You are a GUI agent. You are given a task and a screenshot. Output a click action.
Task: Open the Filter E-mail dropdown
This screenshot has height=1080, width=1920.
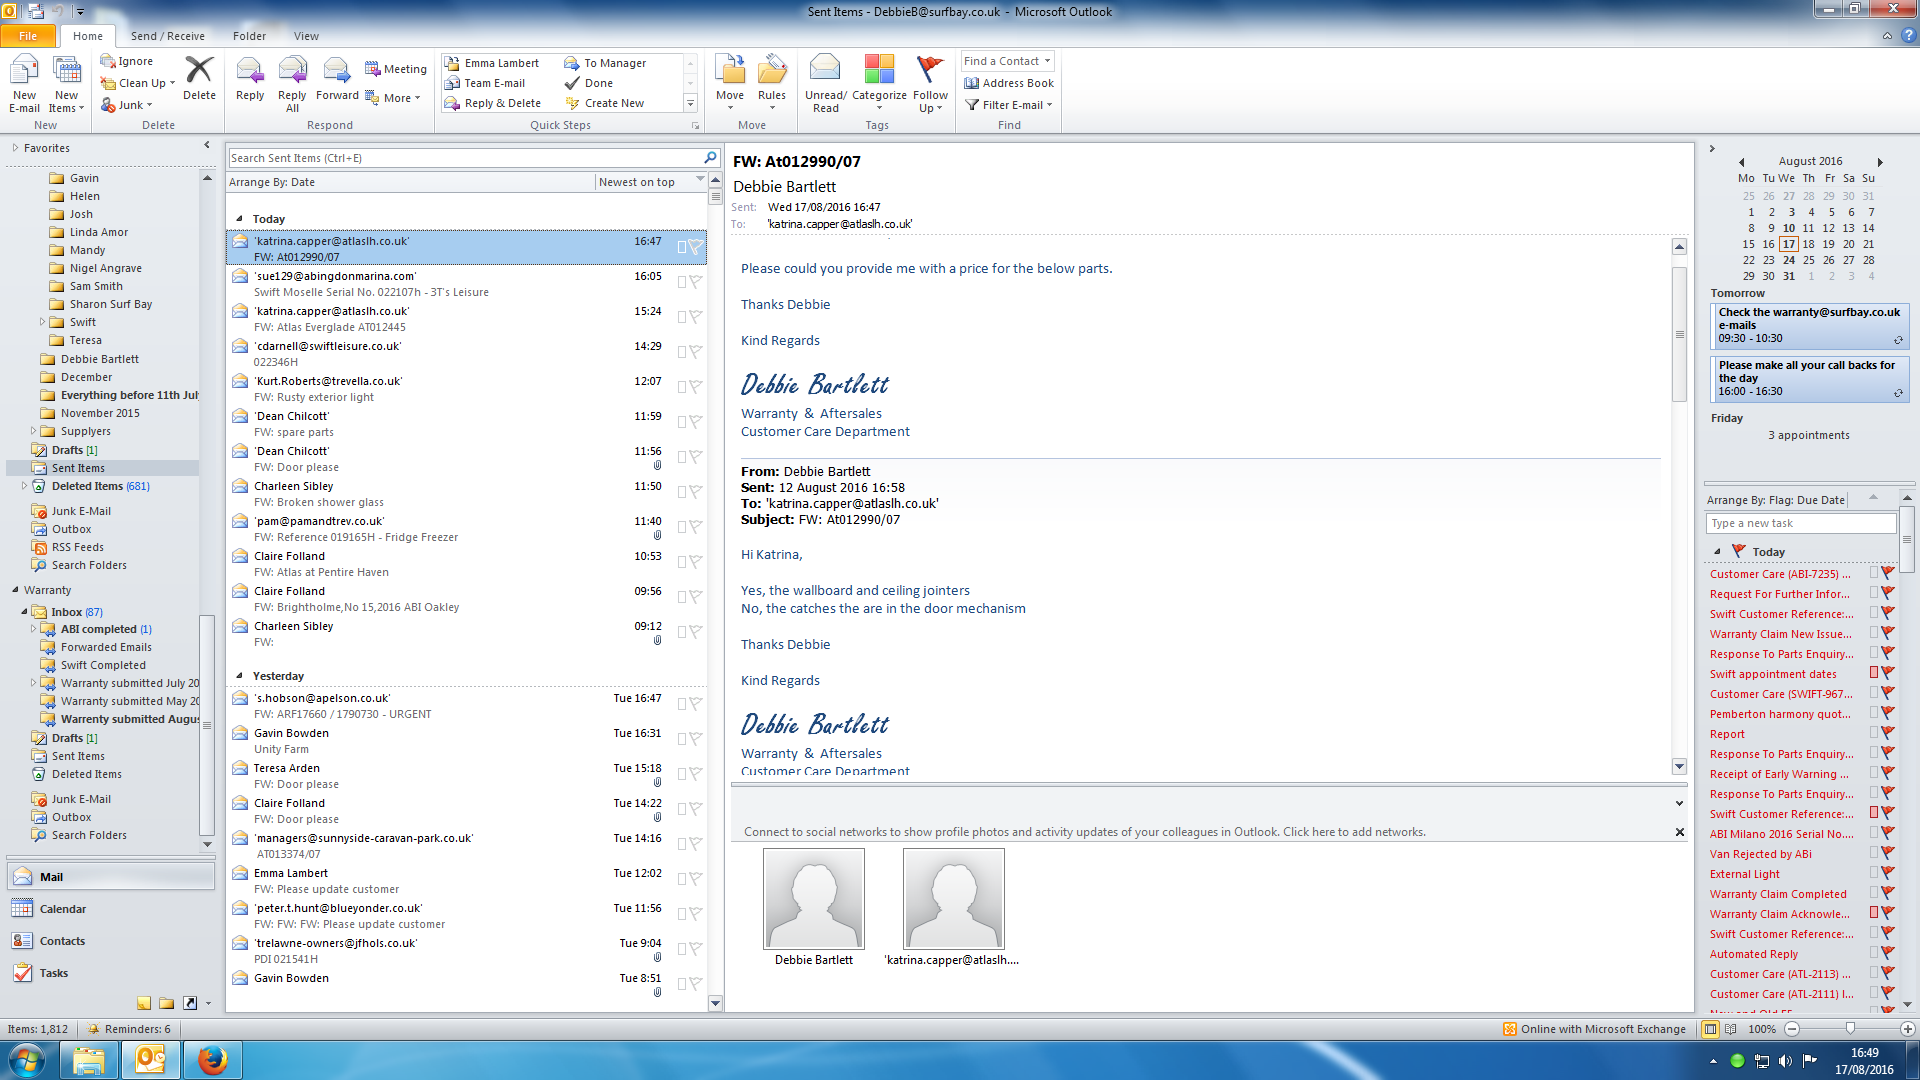pyautogui.click(x=1012, y=105)
